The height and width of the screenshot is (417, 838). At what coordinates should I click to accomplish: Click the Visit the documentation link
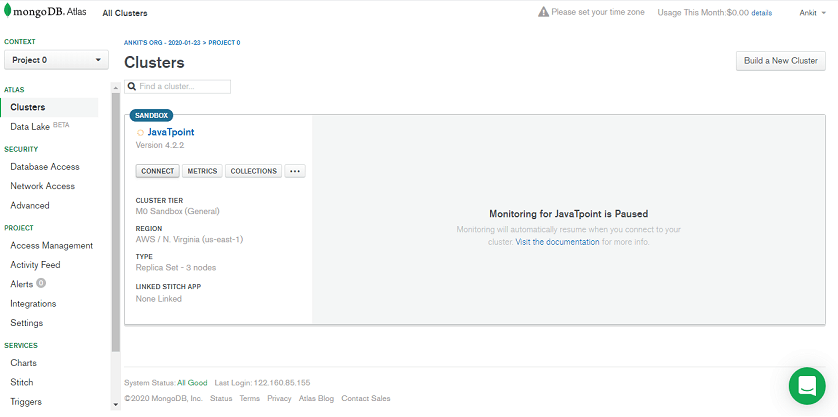click(557, 242)
